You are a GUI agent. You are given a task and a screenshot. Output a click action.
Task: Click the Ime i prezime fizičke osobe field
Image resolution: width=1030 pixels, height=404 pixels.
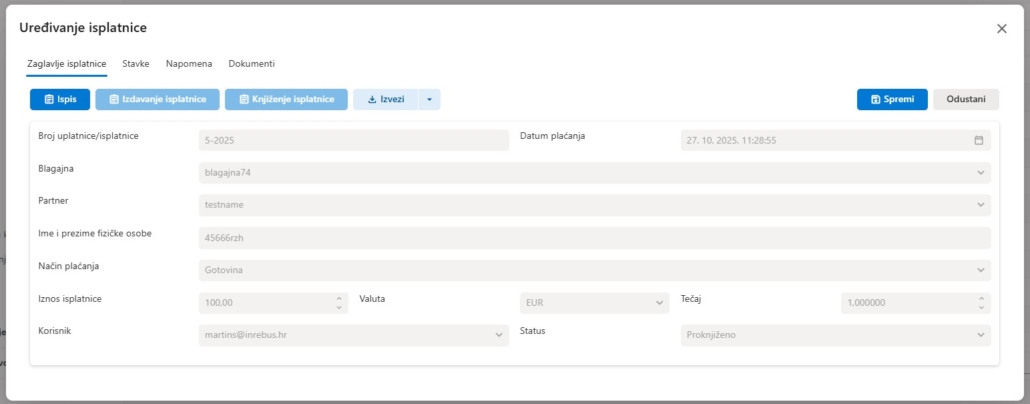[594, 238]
